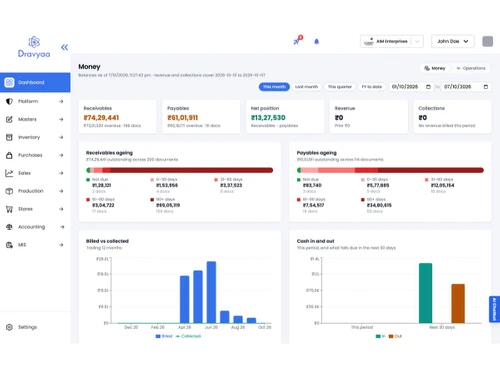The image size is (500, 375).
Task: Click the user avatar thumbnail
Action: click(488, 41)
